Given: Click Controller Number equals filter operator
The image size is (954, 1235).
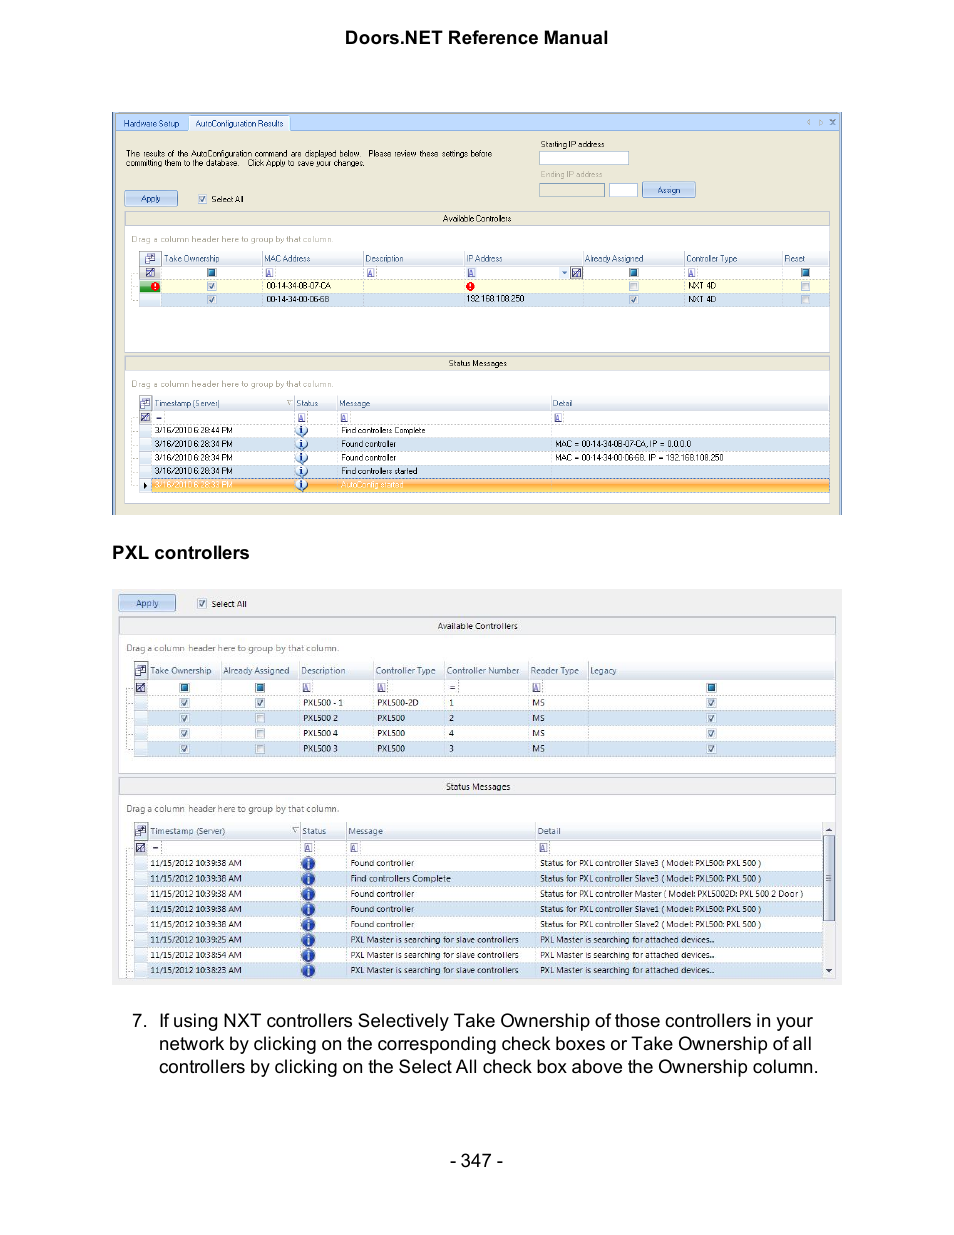Looking at the screenshot, I should (x=453, y=687).
